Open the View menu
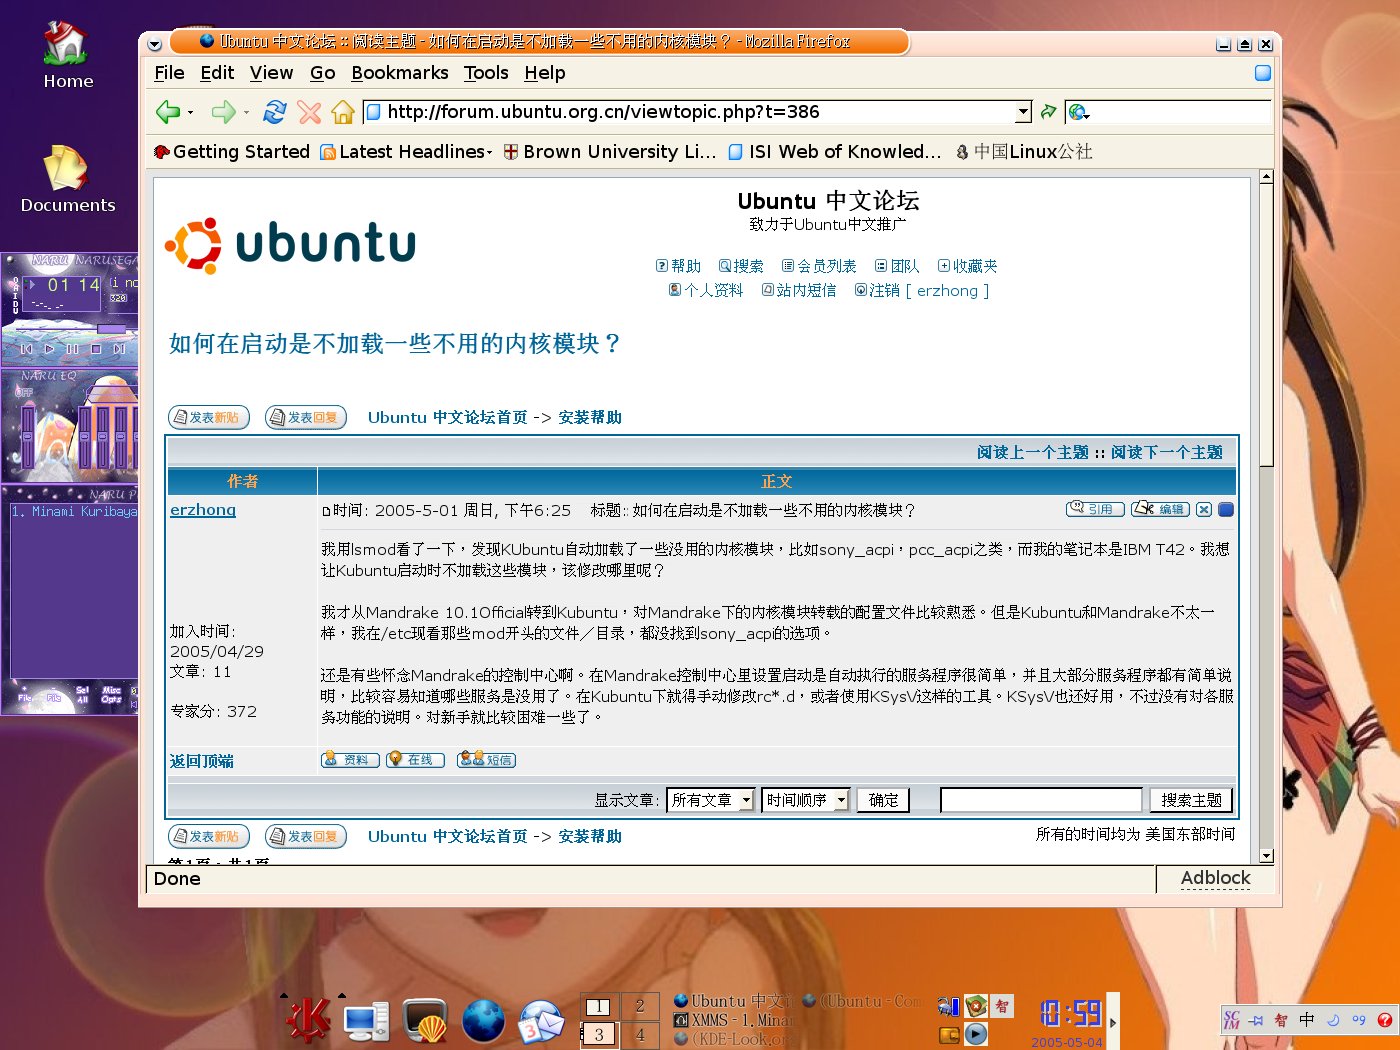 271,73
